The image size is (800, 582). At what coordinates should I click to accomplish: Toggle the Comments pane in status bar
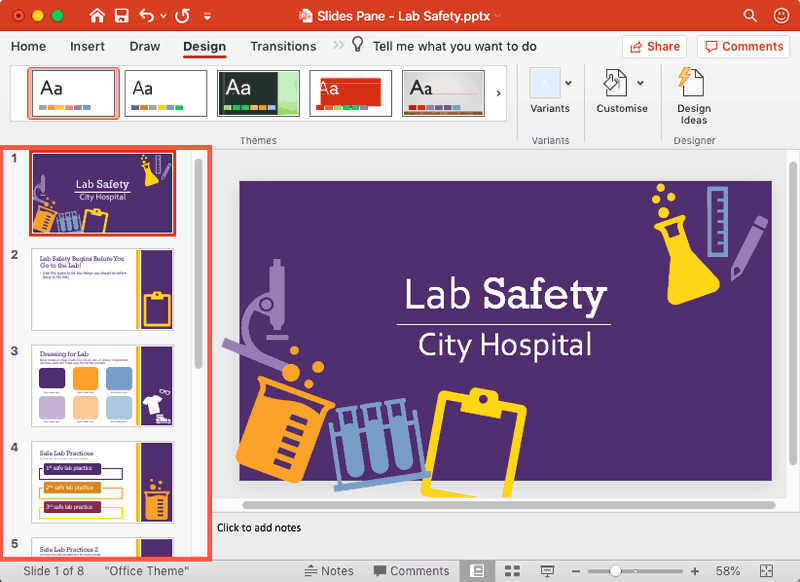[x=411, y=571]
